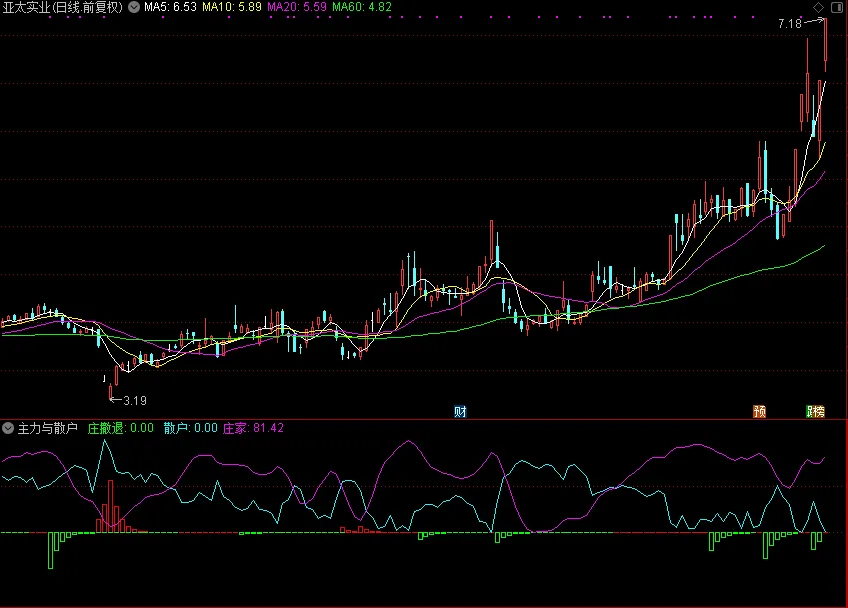Click the blue 财 financial report marker
The height and width of the screenshot is (608, 848).
point(460,412)
